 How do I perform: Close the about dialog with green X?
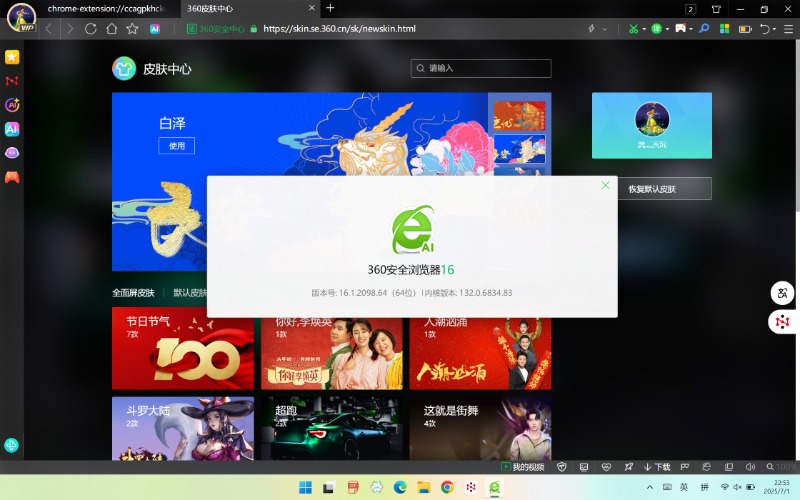(x=605, y=185)
